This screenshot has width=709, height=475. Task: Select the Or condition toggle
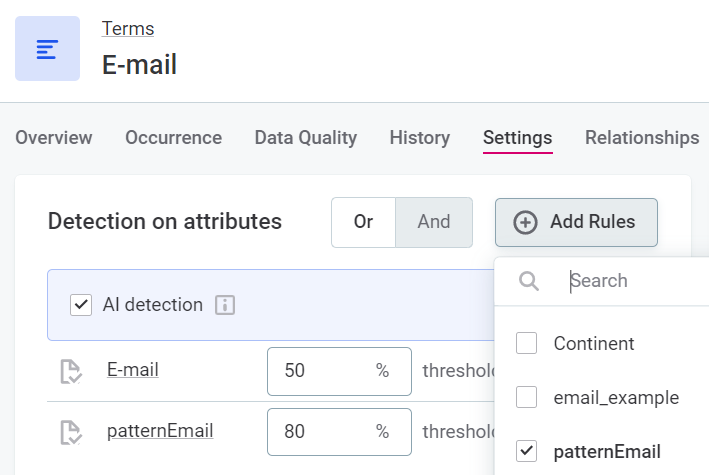click(363, 222)
